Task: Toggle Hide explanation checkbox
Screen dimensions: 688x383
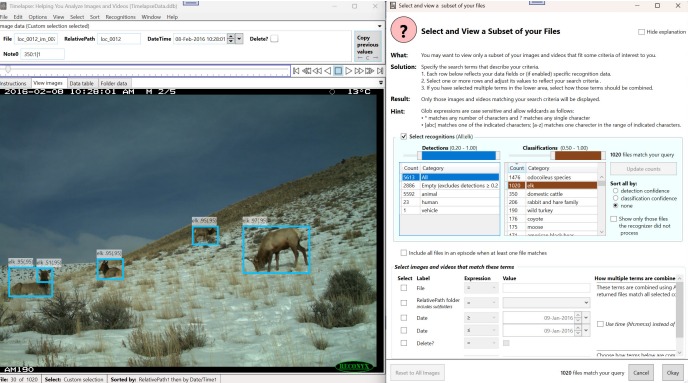Action: 641,32
